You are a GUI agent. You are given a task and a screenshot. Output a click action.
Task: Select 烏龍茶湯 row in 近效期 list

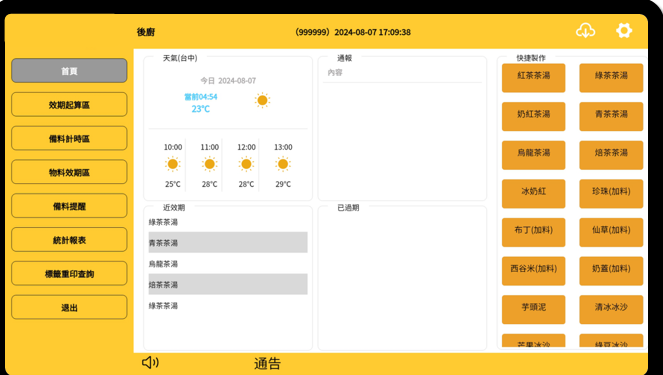click(x=228, y=263)
